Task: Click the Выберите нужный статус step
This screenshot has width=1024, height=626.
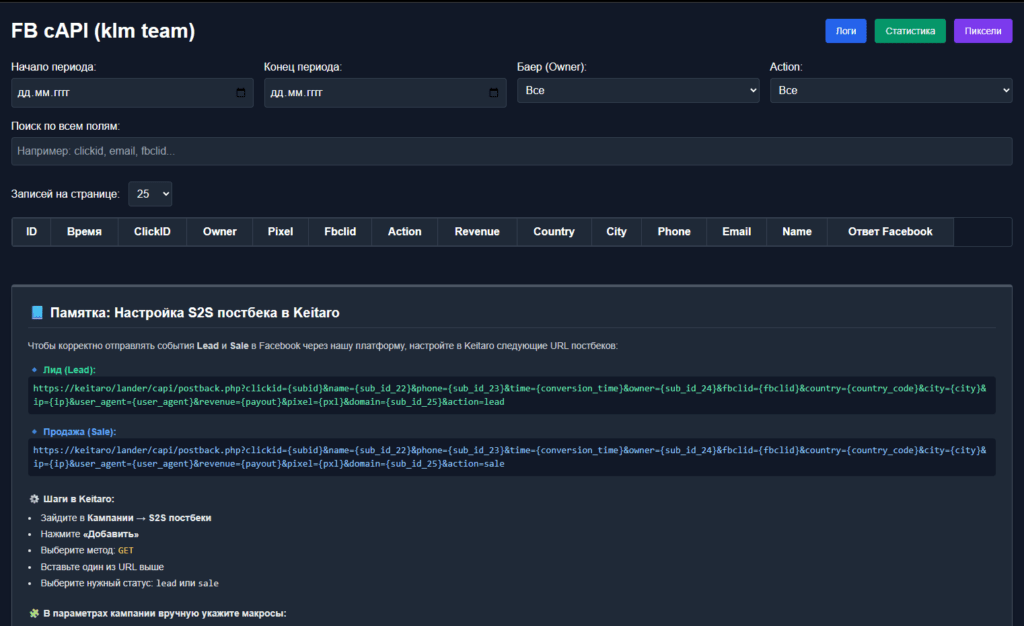Action: coord(129,583)
